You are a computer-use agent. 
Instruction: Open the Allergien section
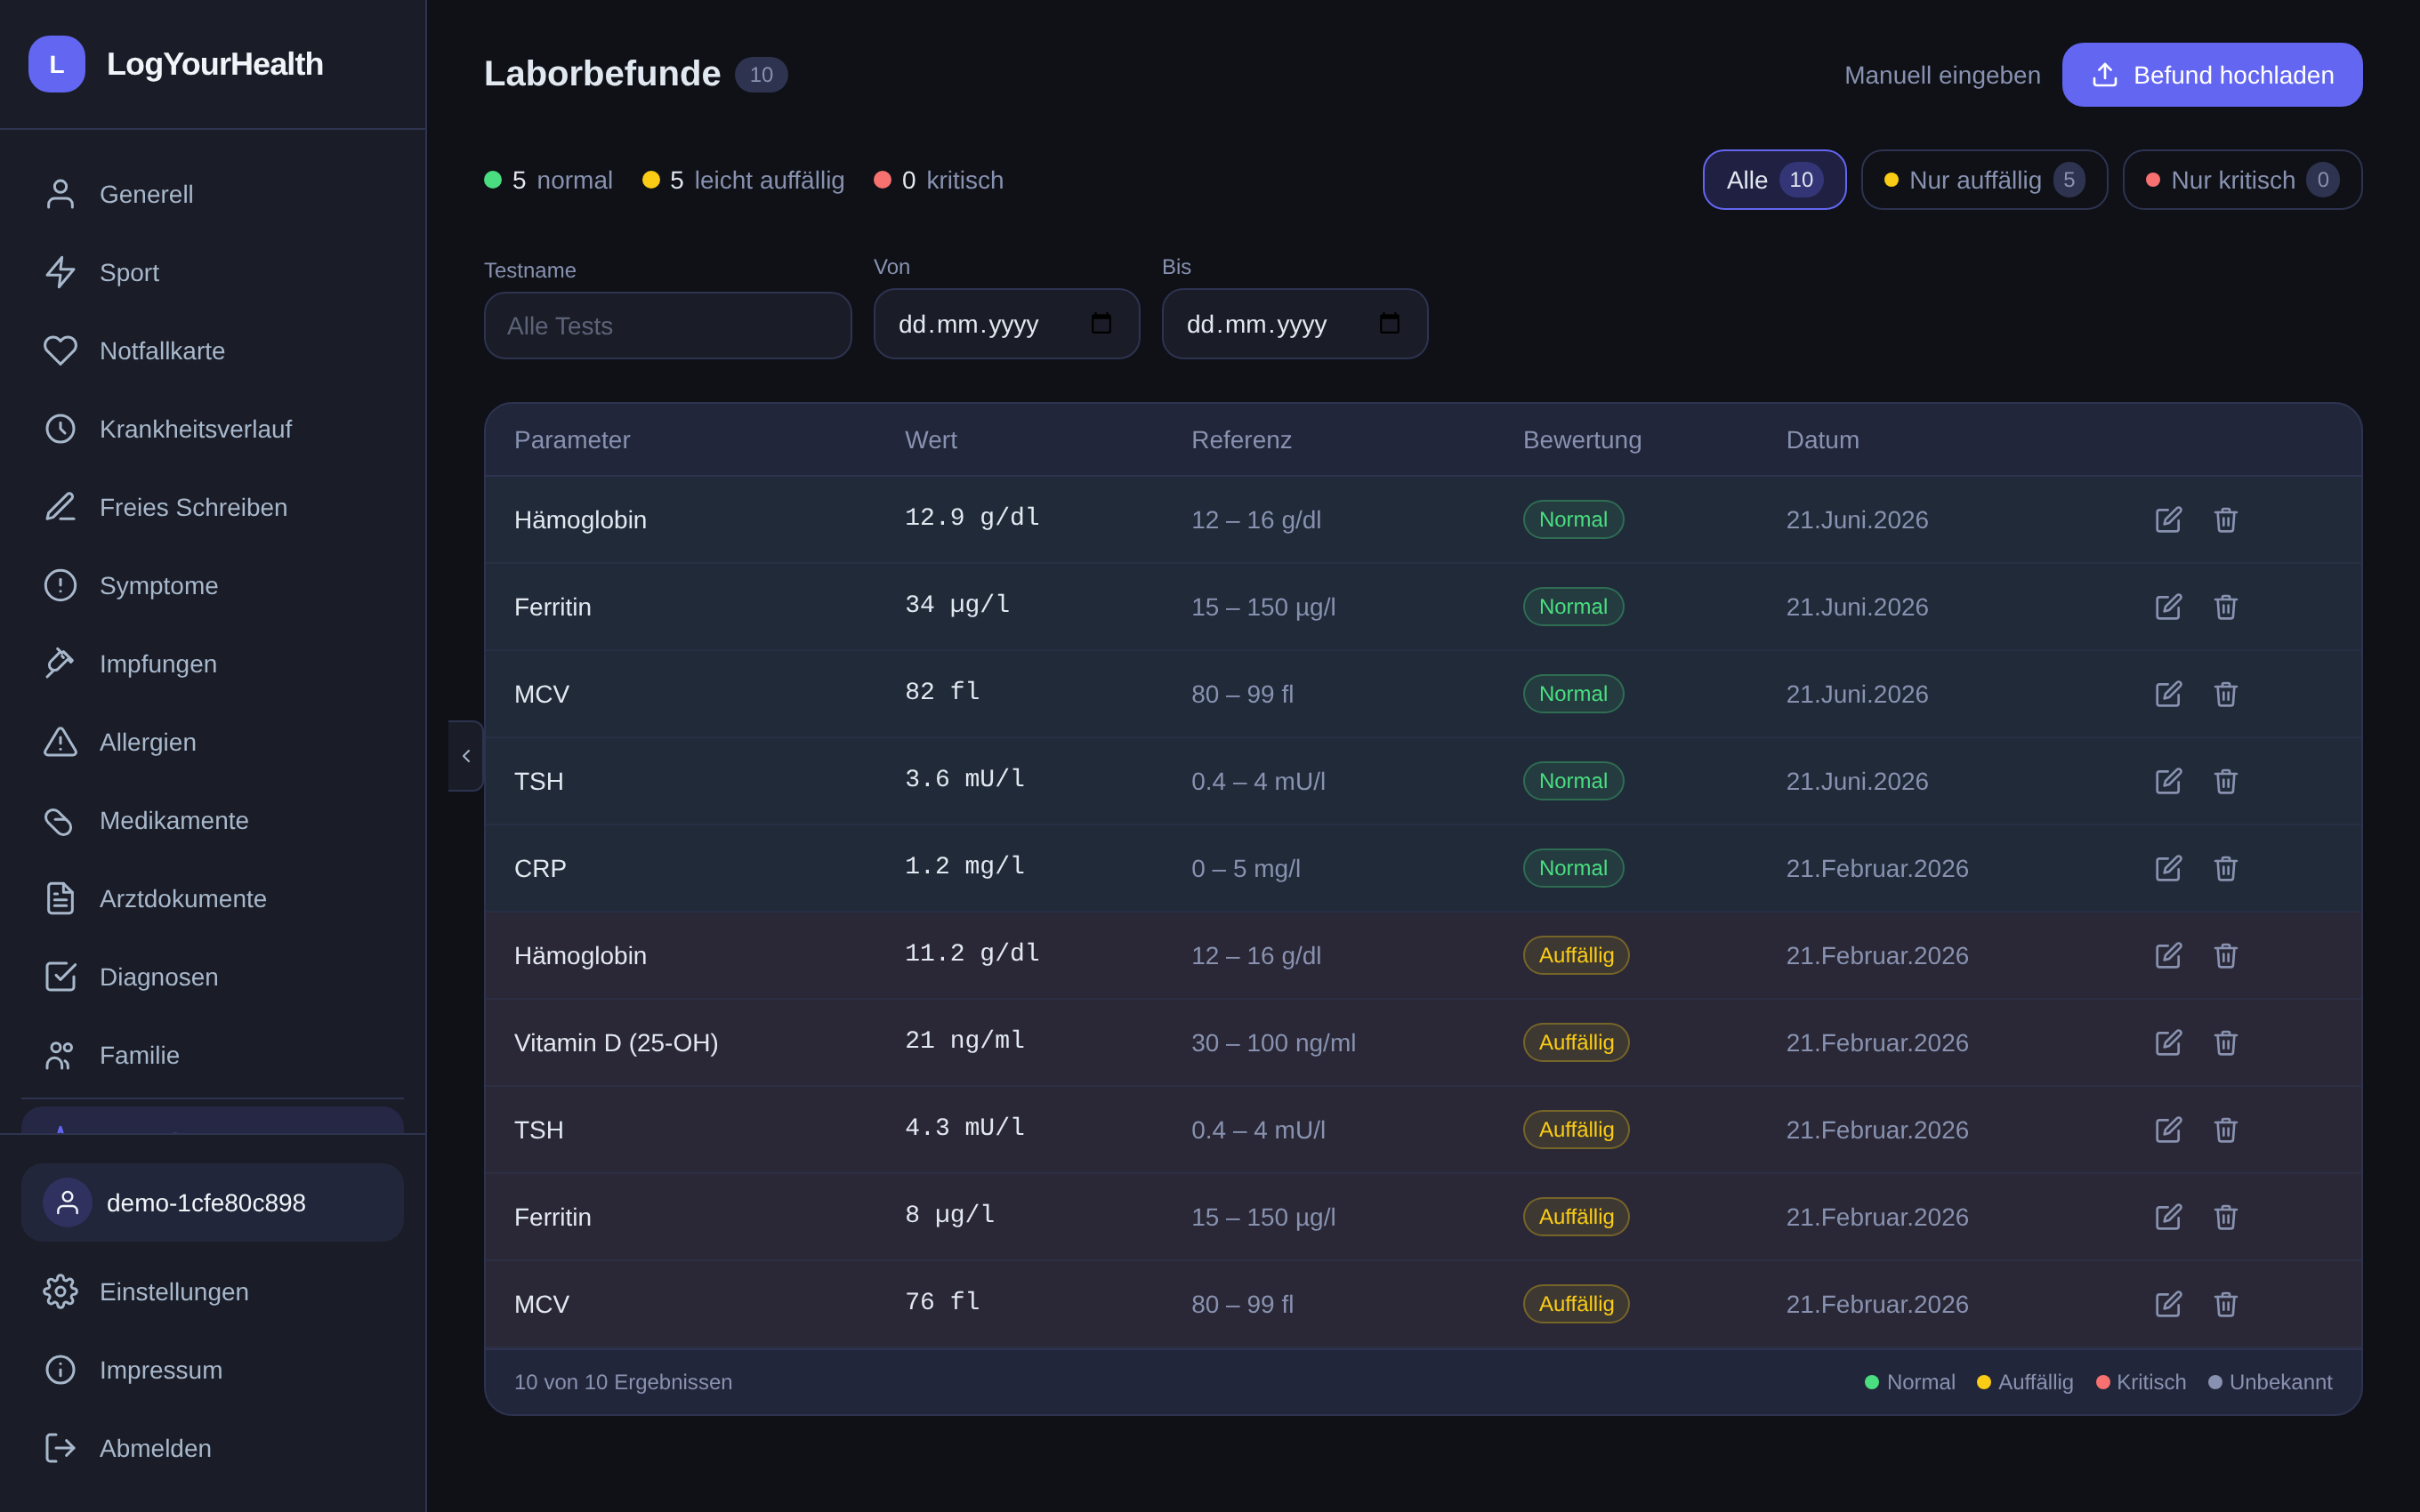pos(213,742)
